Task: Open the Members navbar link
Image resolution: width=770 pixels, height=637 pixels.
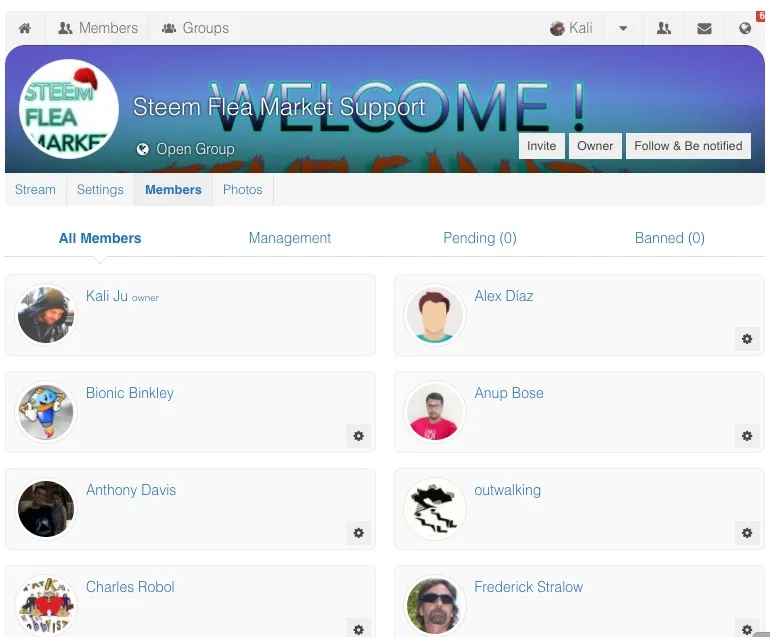Action: tap(98, 28)
